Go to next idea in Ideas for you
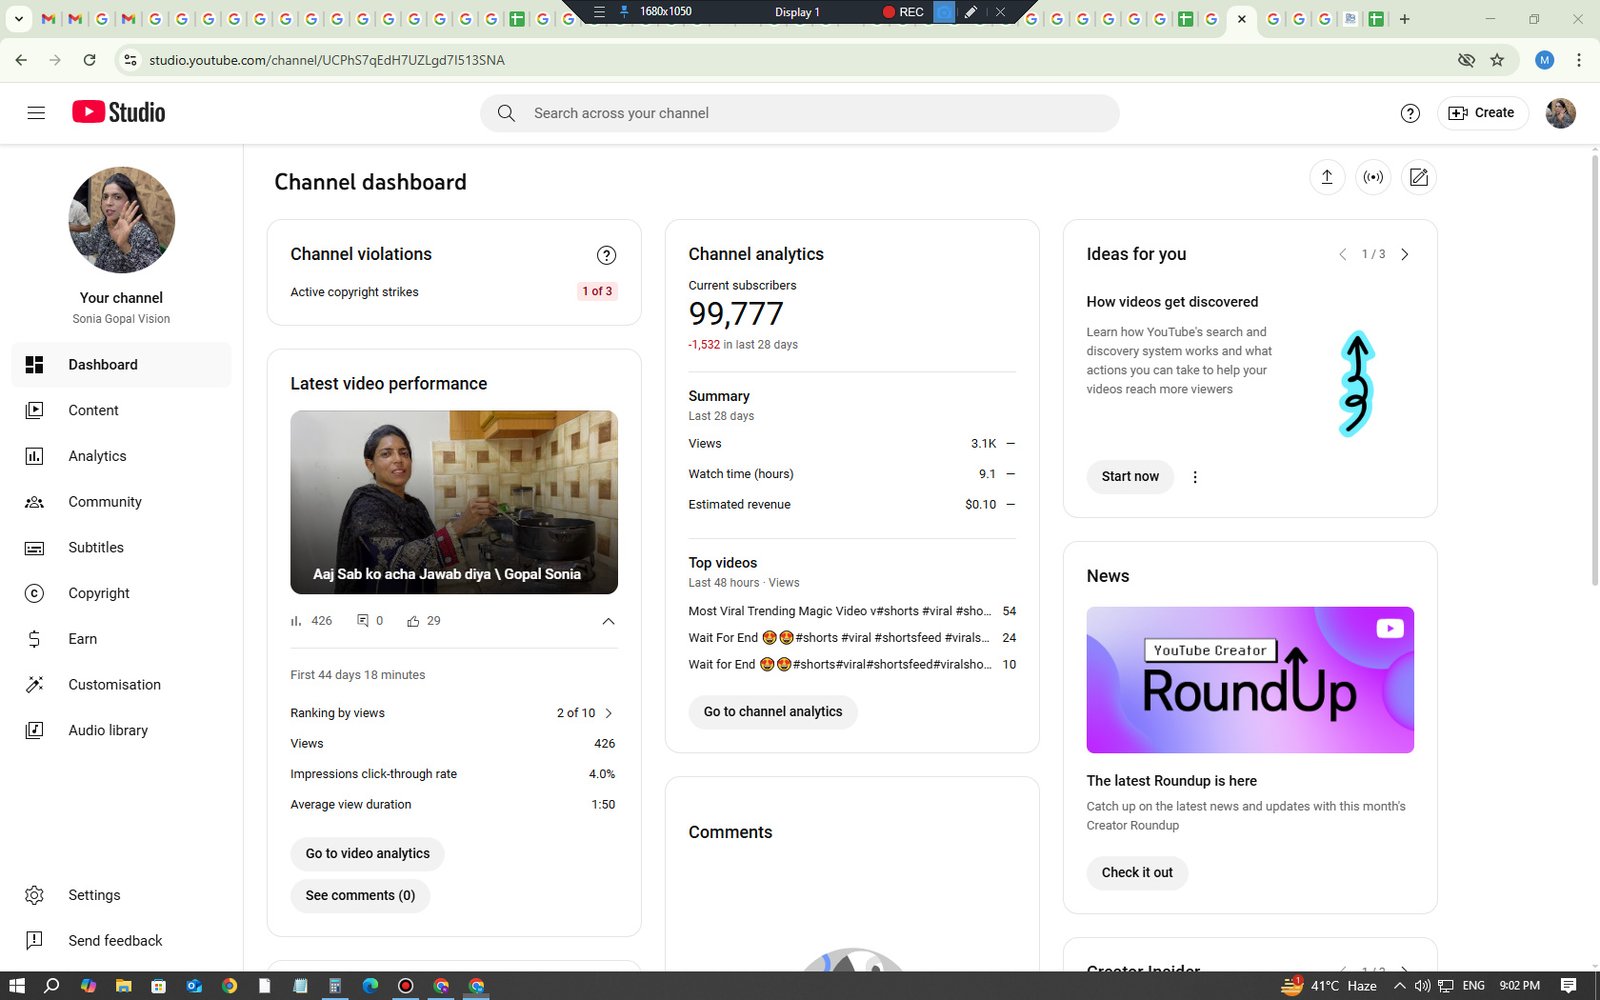1600x1000 pixels. (1405, 254)
